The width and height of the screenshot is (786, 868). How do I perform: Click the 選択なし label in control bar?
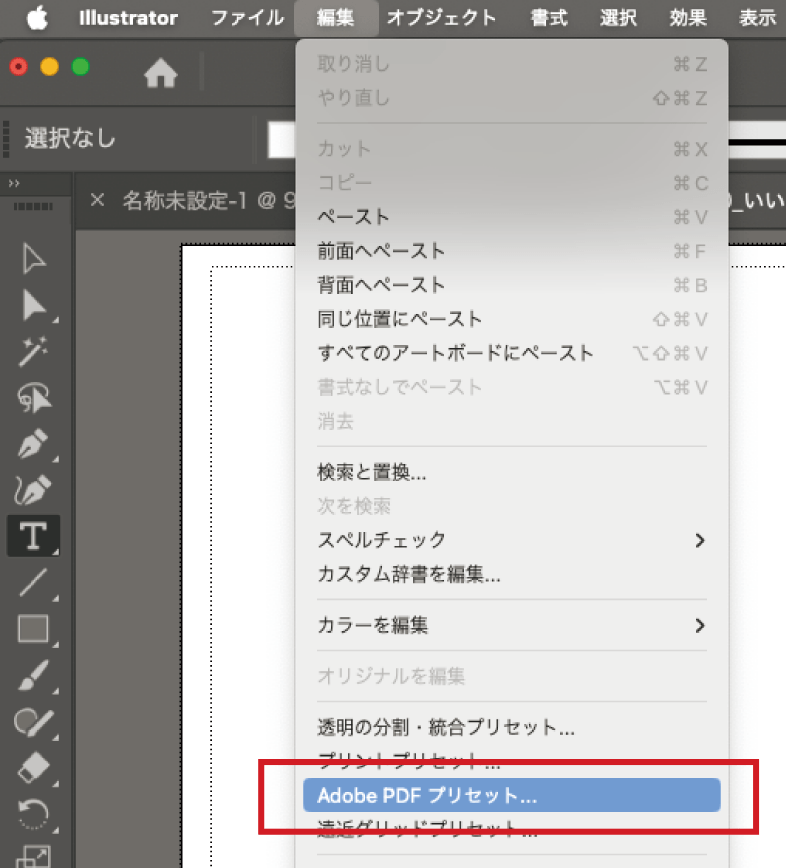pos(70,138)
